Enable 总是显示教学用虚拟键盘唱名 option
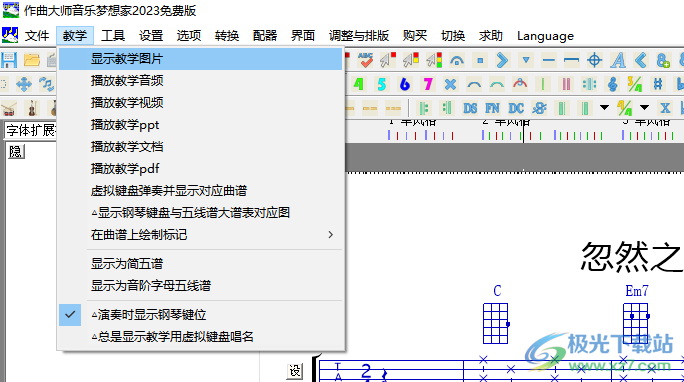 [x=201, y=337]
